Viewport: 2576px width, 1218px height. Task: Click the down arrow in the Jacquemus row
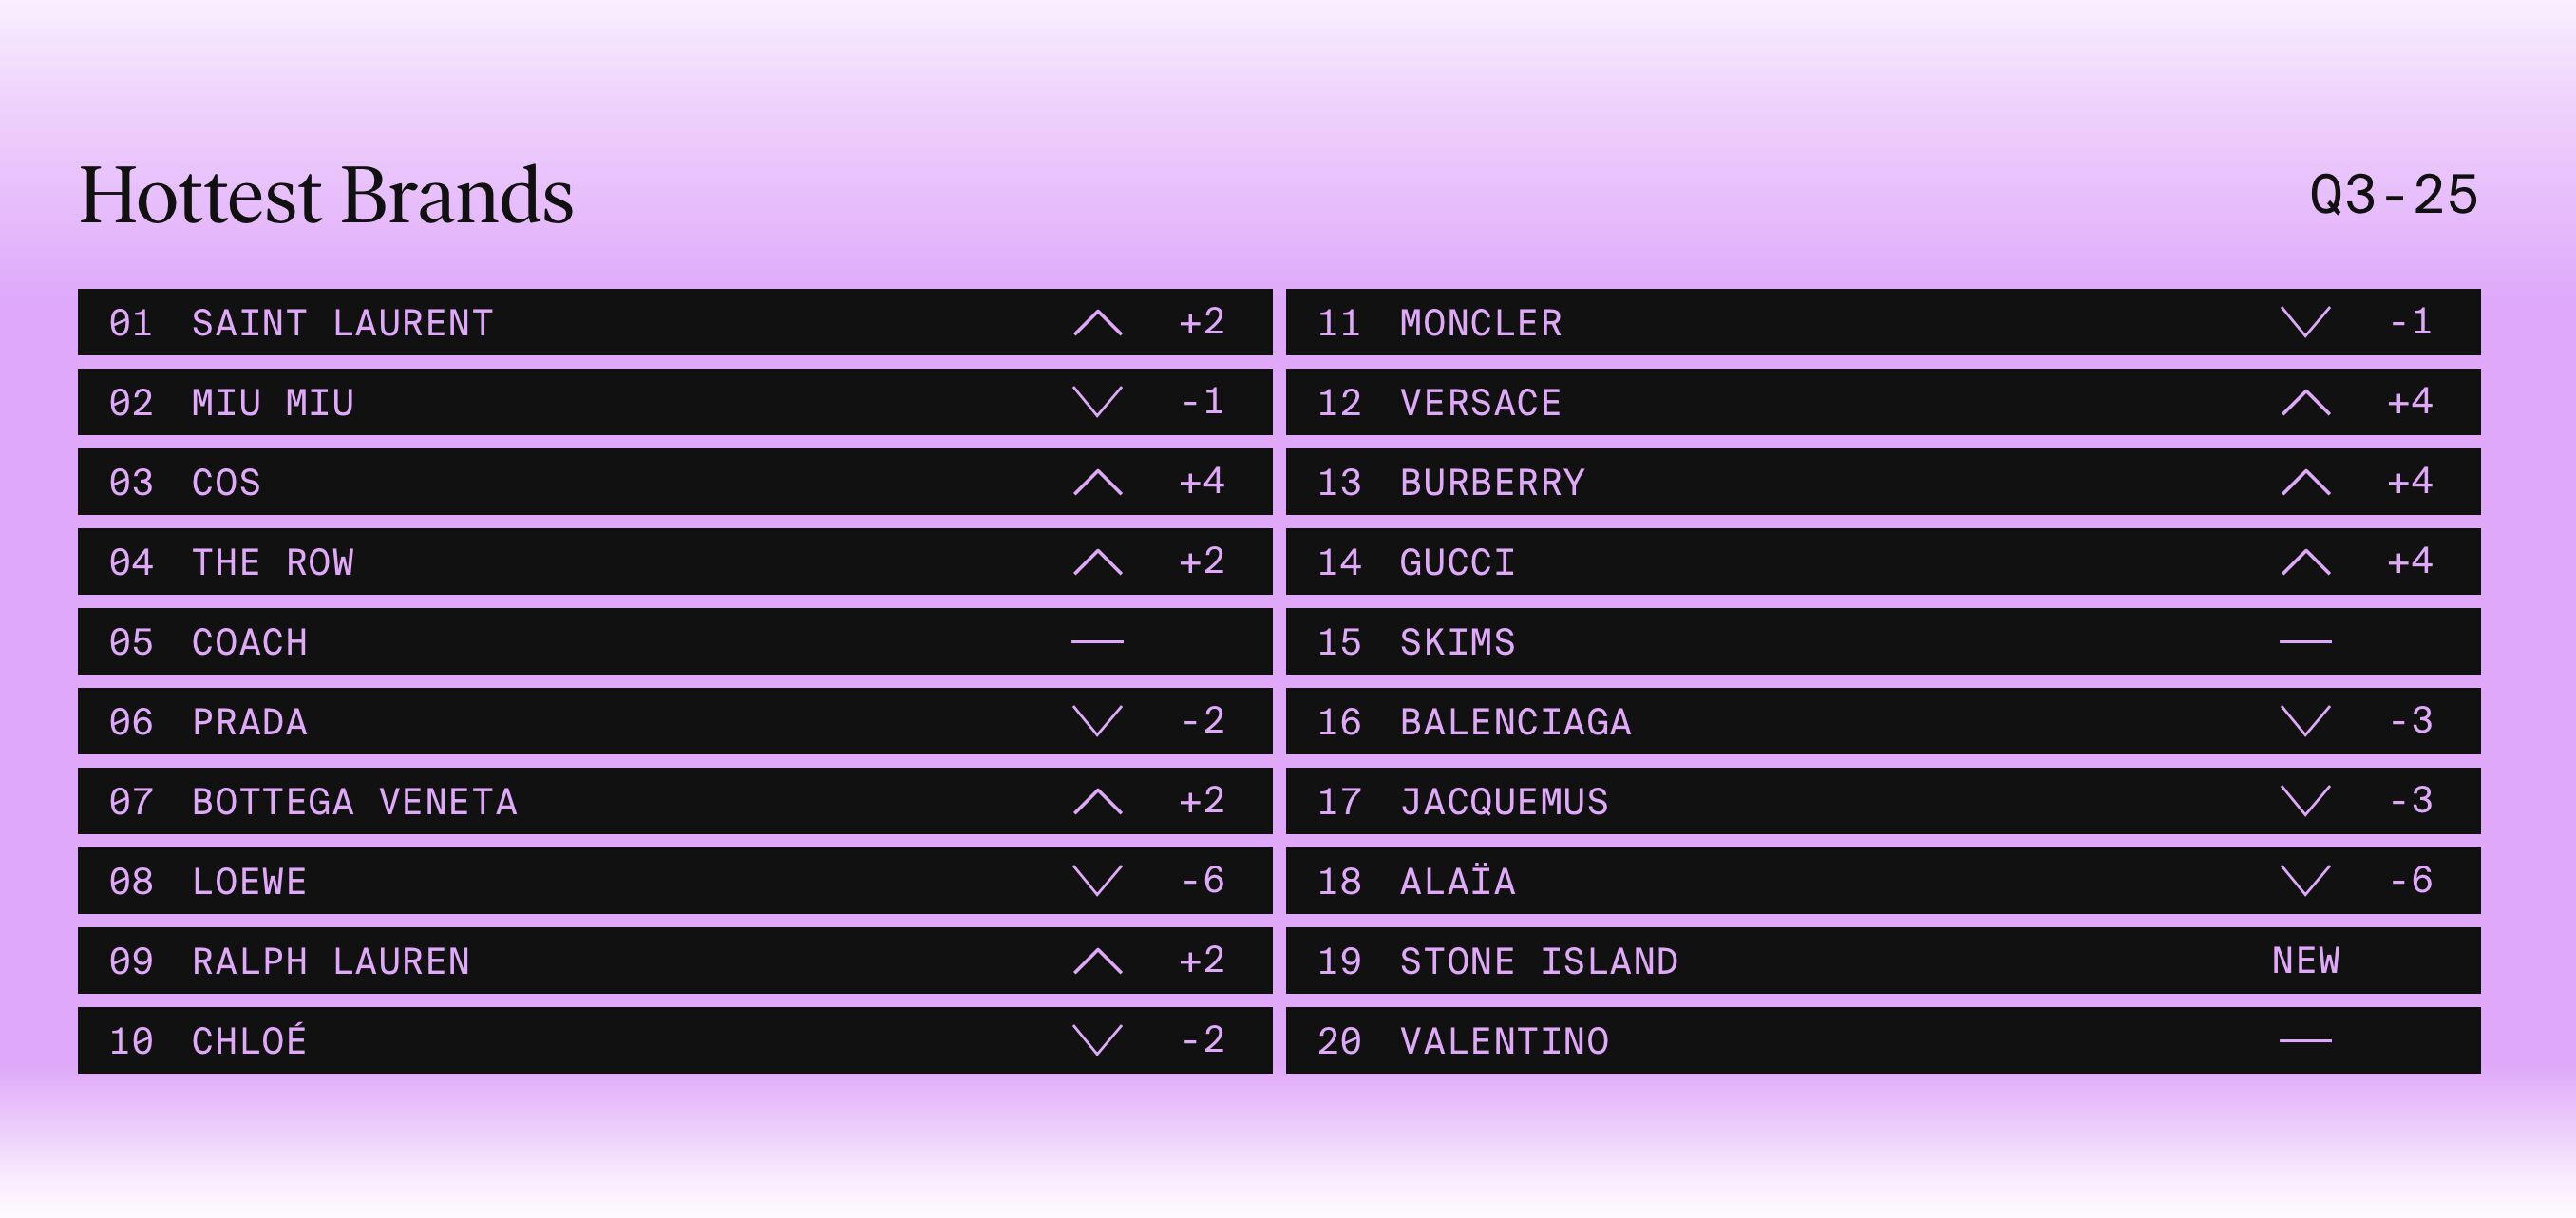(x=2305, y=801)
